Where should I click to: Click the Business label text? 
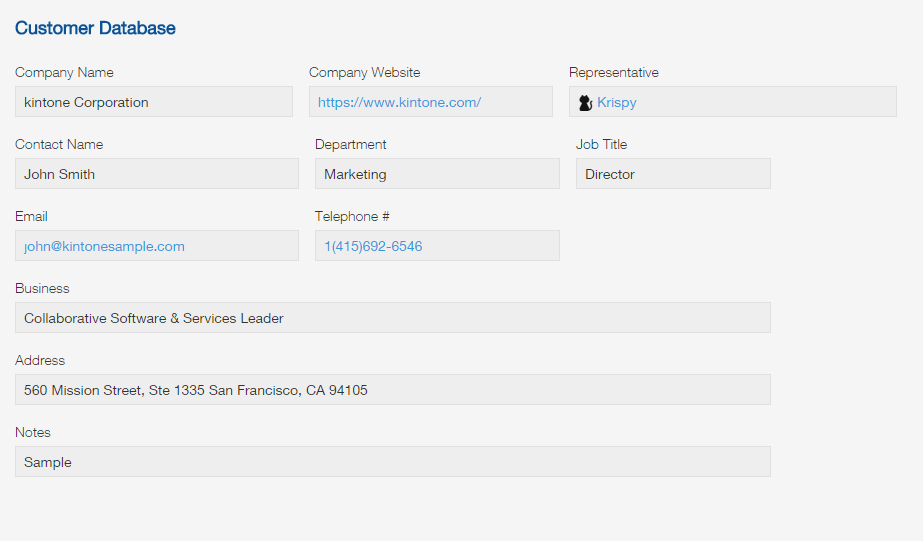(42, 288)
